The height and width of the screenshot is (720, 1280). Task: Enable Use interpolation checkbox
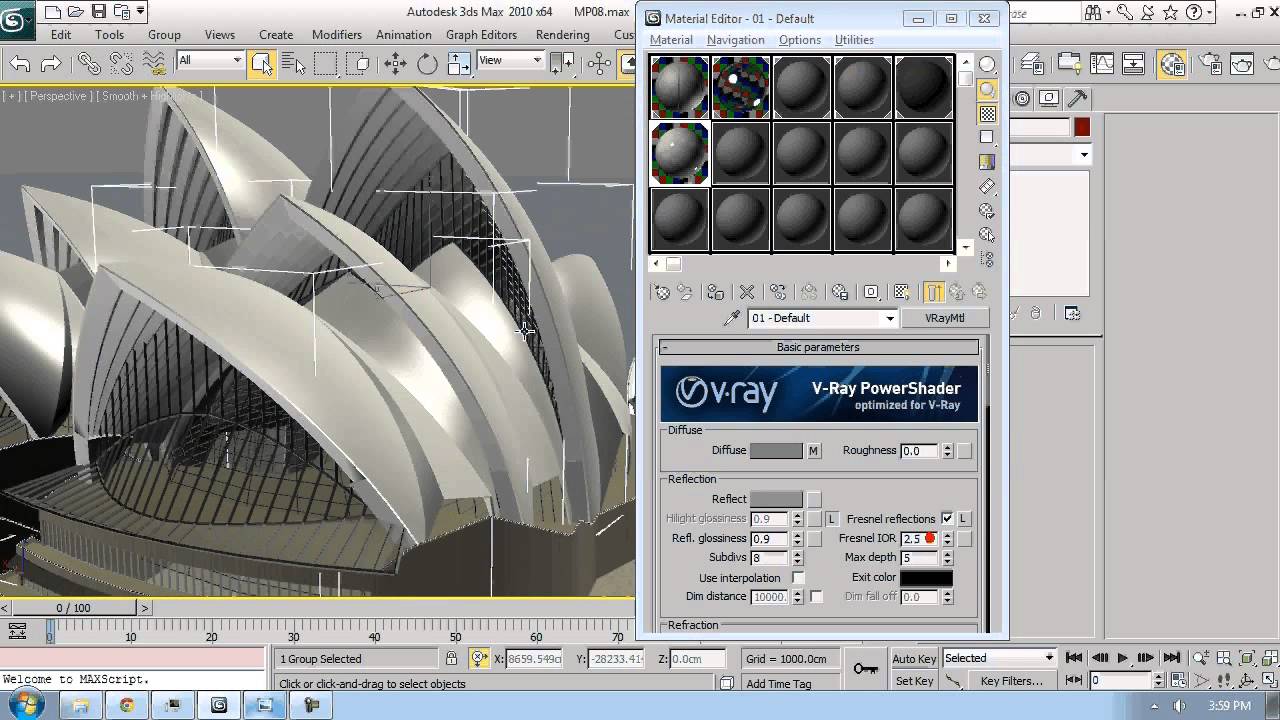point(798,578)
